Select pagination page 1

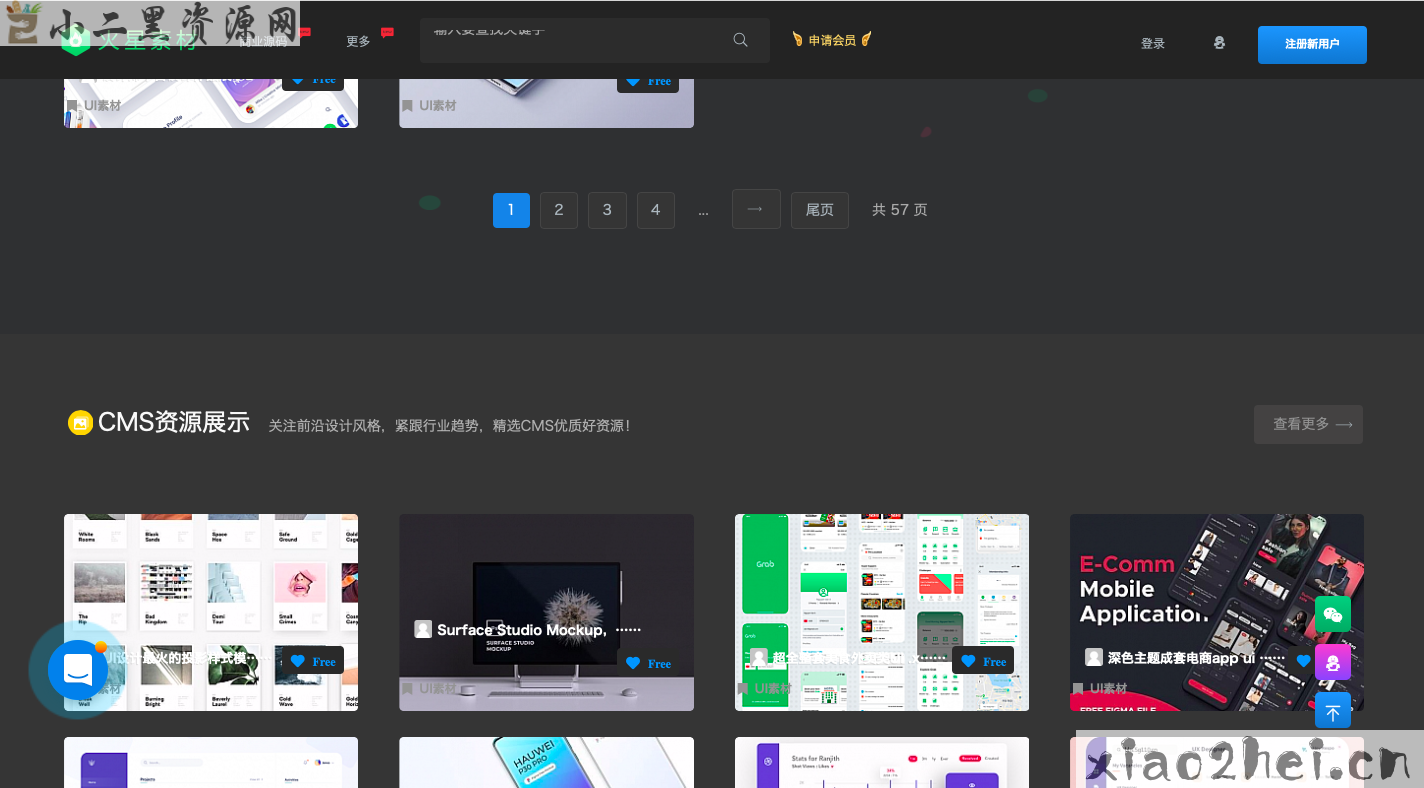click(x=511, y=210)
